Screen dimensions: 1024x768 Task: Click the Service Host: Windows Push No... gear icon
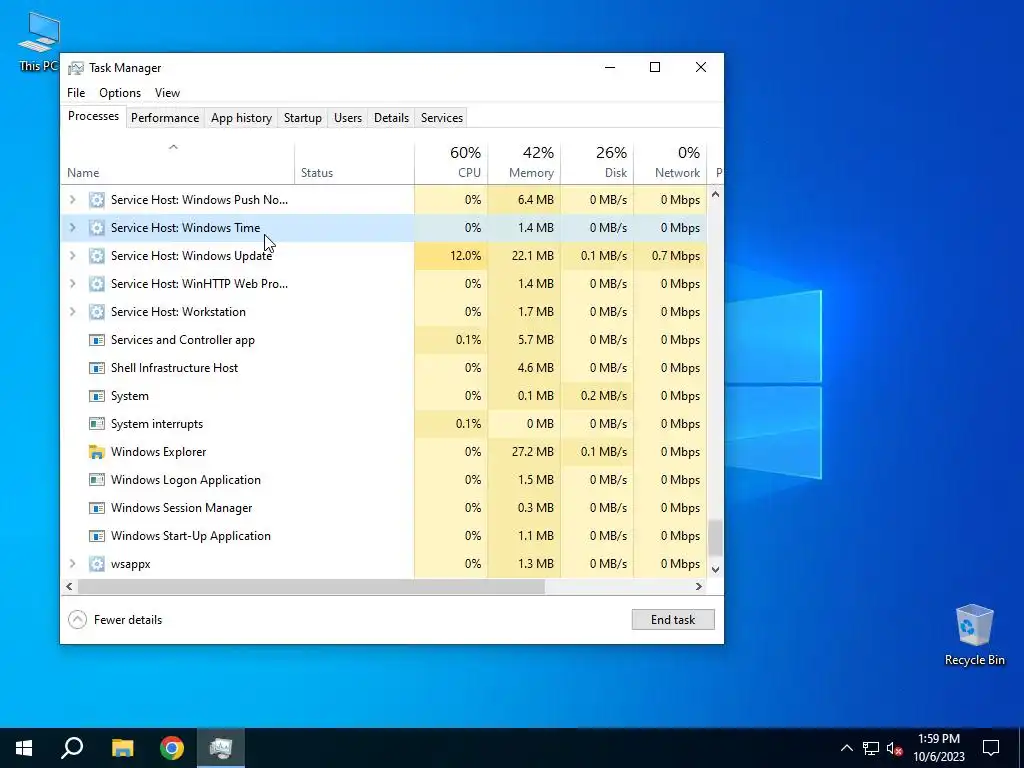[x=97, y=200]
